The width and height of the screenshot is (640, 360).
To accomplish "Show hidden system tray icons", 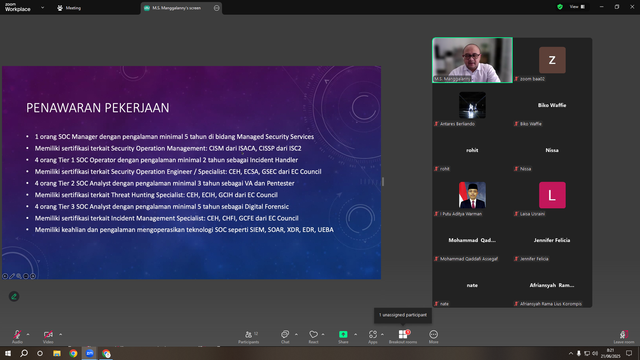I will 571,353.
